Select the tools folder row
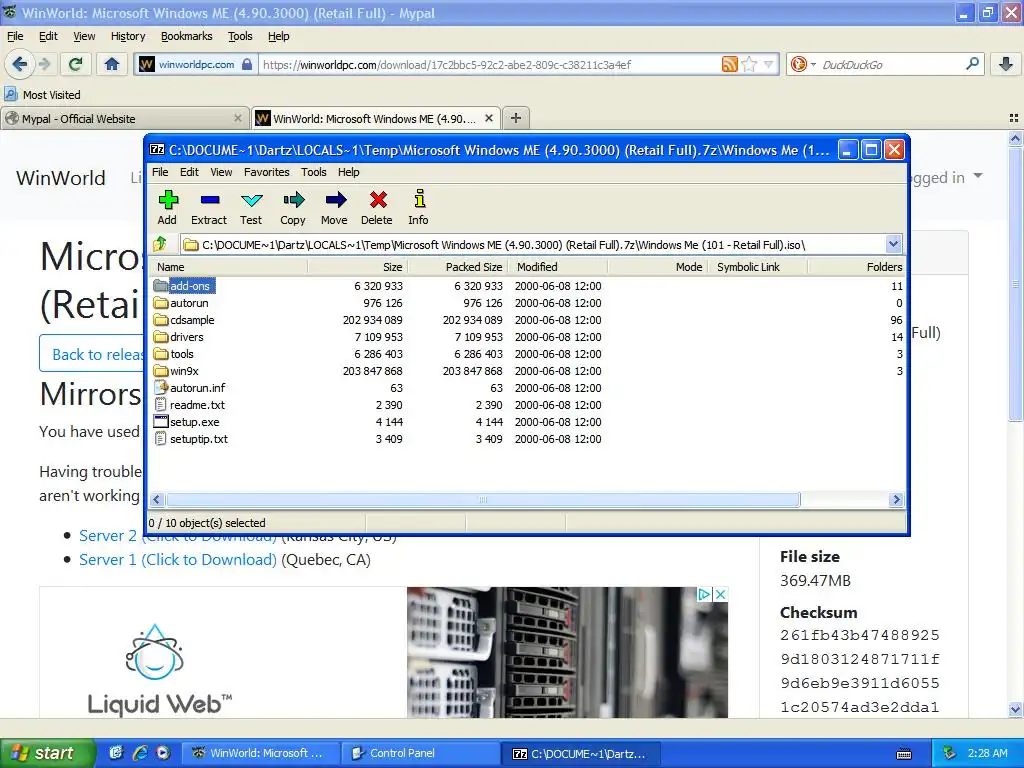 [x=526, y=354]
